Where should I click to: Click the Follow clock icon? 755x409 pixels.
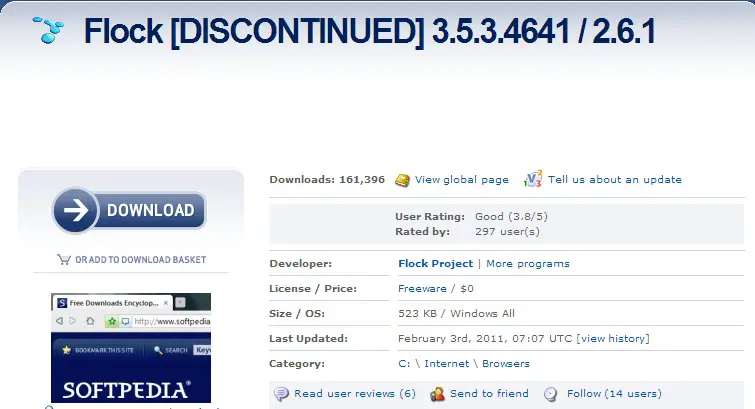point(550,394)
